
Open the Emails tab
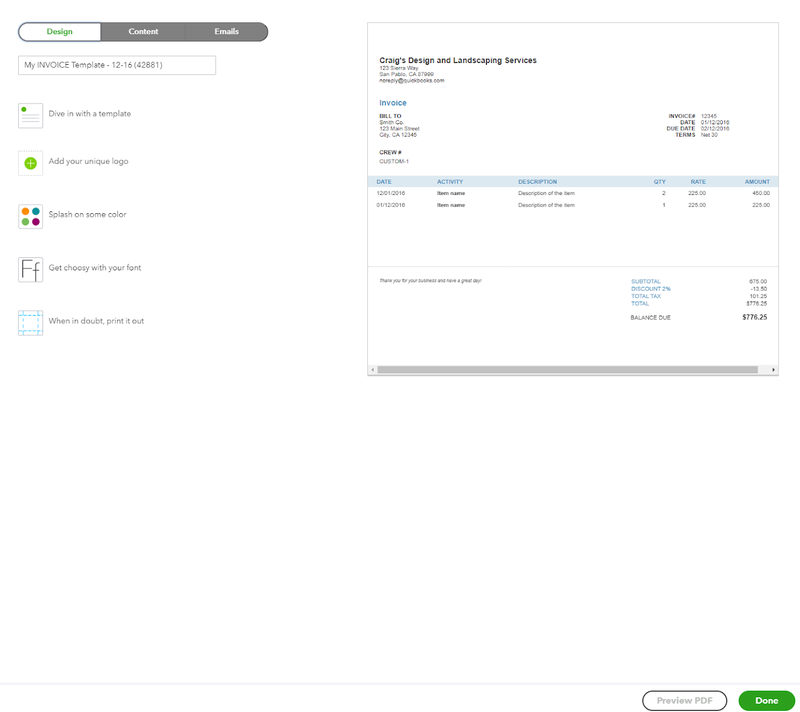[226, 32]
